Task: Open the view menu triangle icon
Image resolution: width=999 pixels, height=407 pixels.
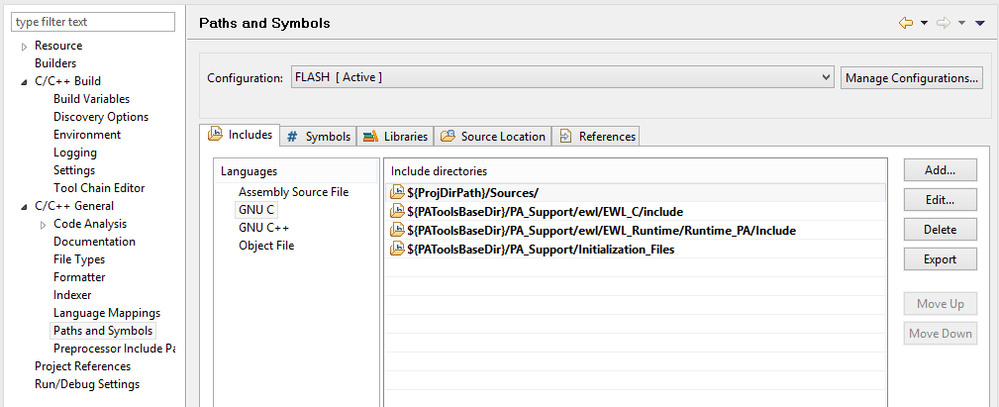Action: point(980,23)
